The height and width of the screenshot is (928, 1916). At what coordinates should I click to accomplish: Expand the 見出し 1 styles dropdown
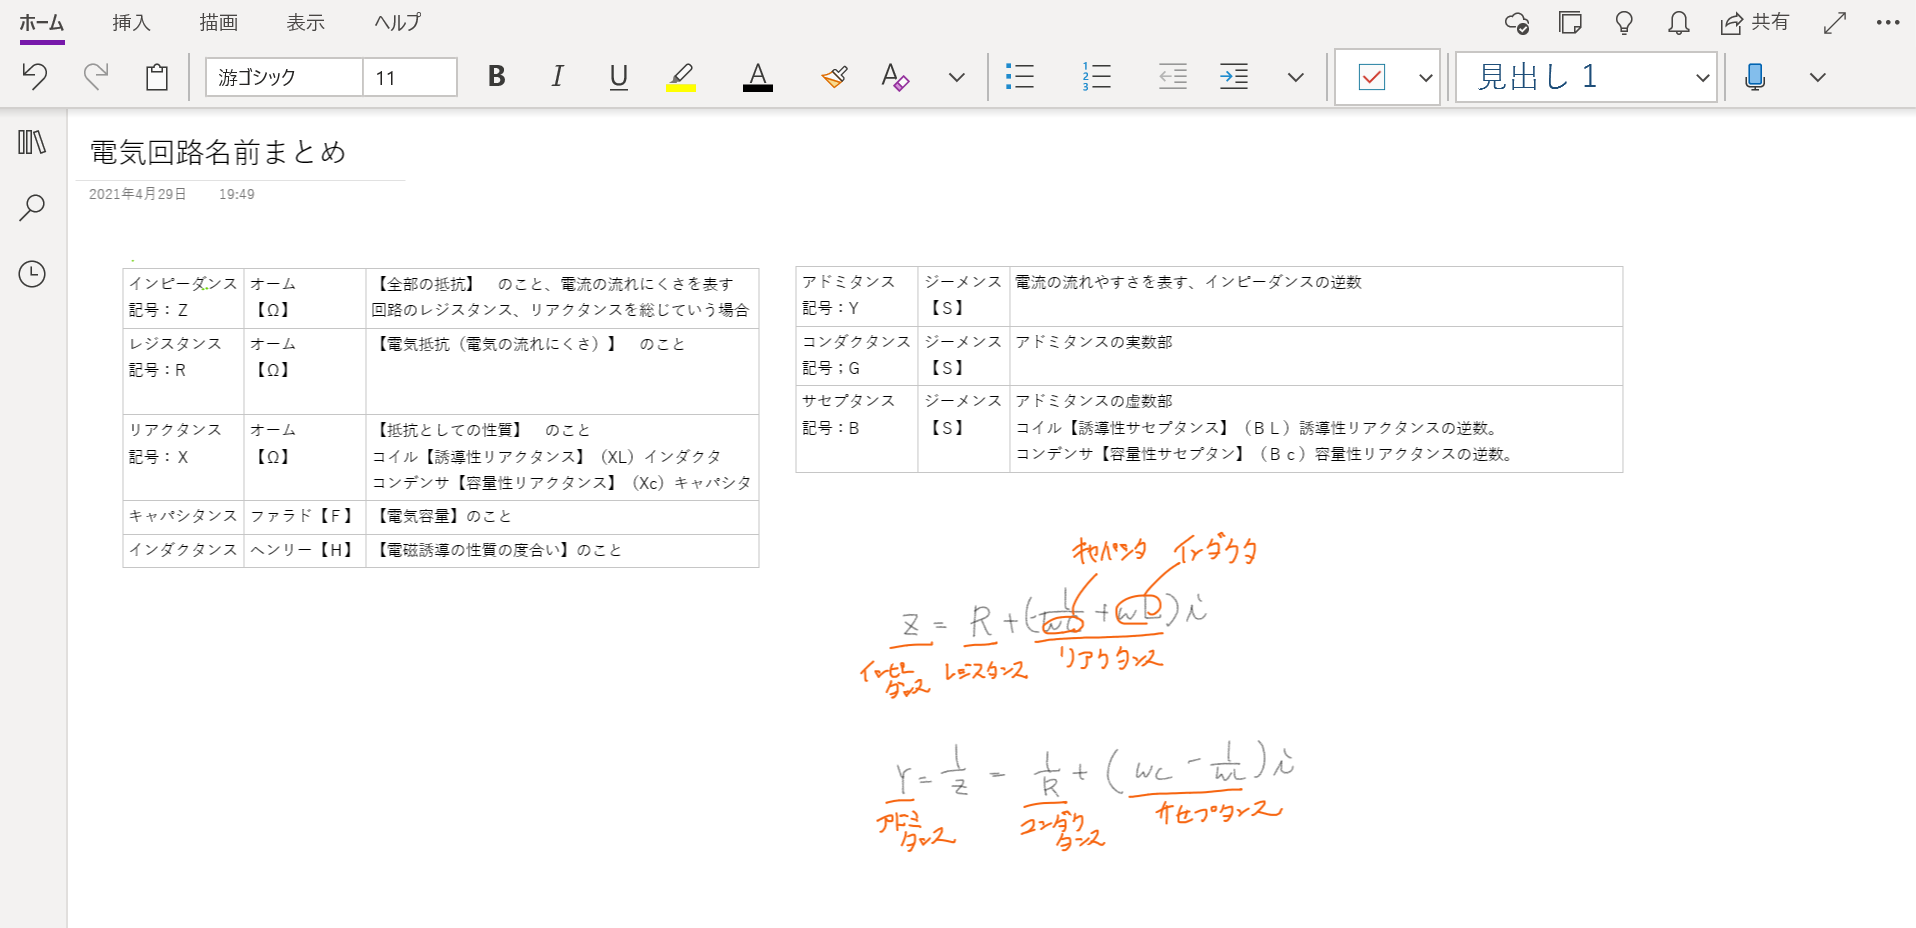[x=1702, y=78]
